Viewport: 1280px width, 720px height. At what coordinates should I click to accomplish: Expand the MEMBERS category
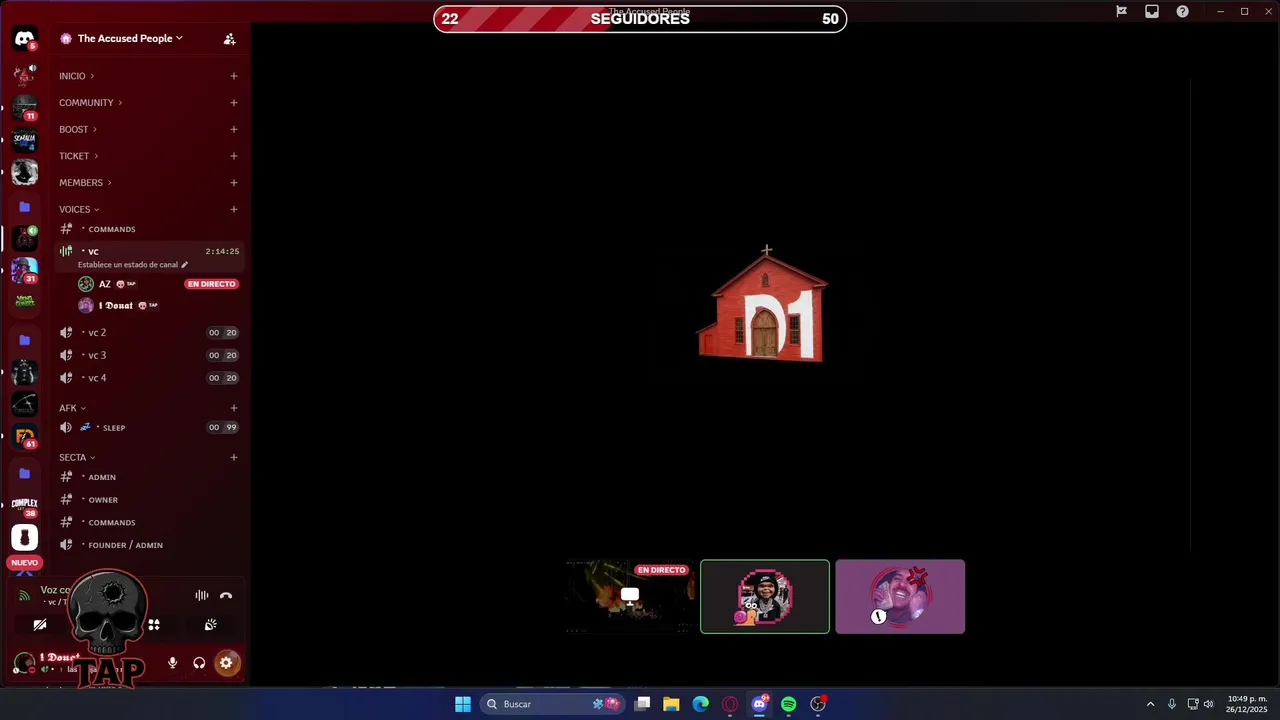point(85,183)
